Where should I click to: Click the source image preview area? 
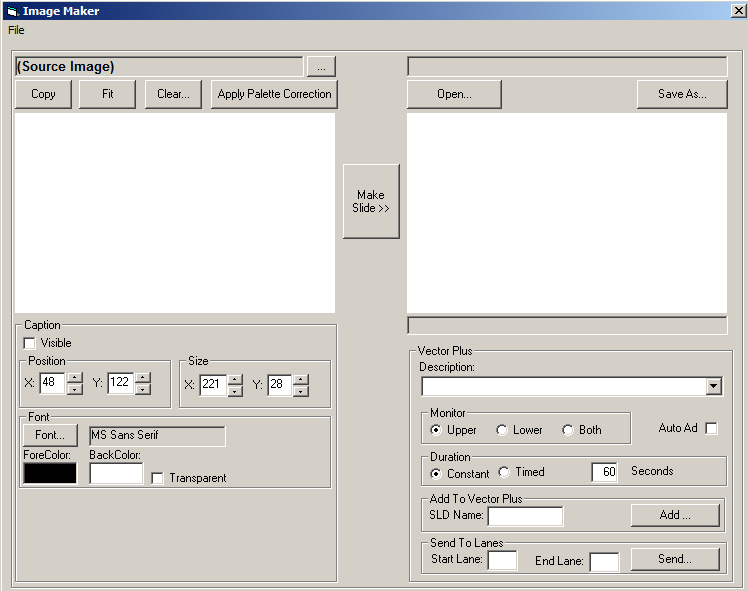175,213
